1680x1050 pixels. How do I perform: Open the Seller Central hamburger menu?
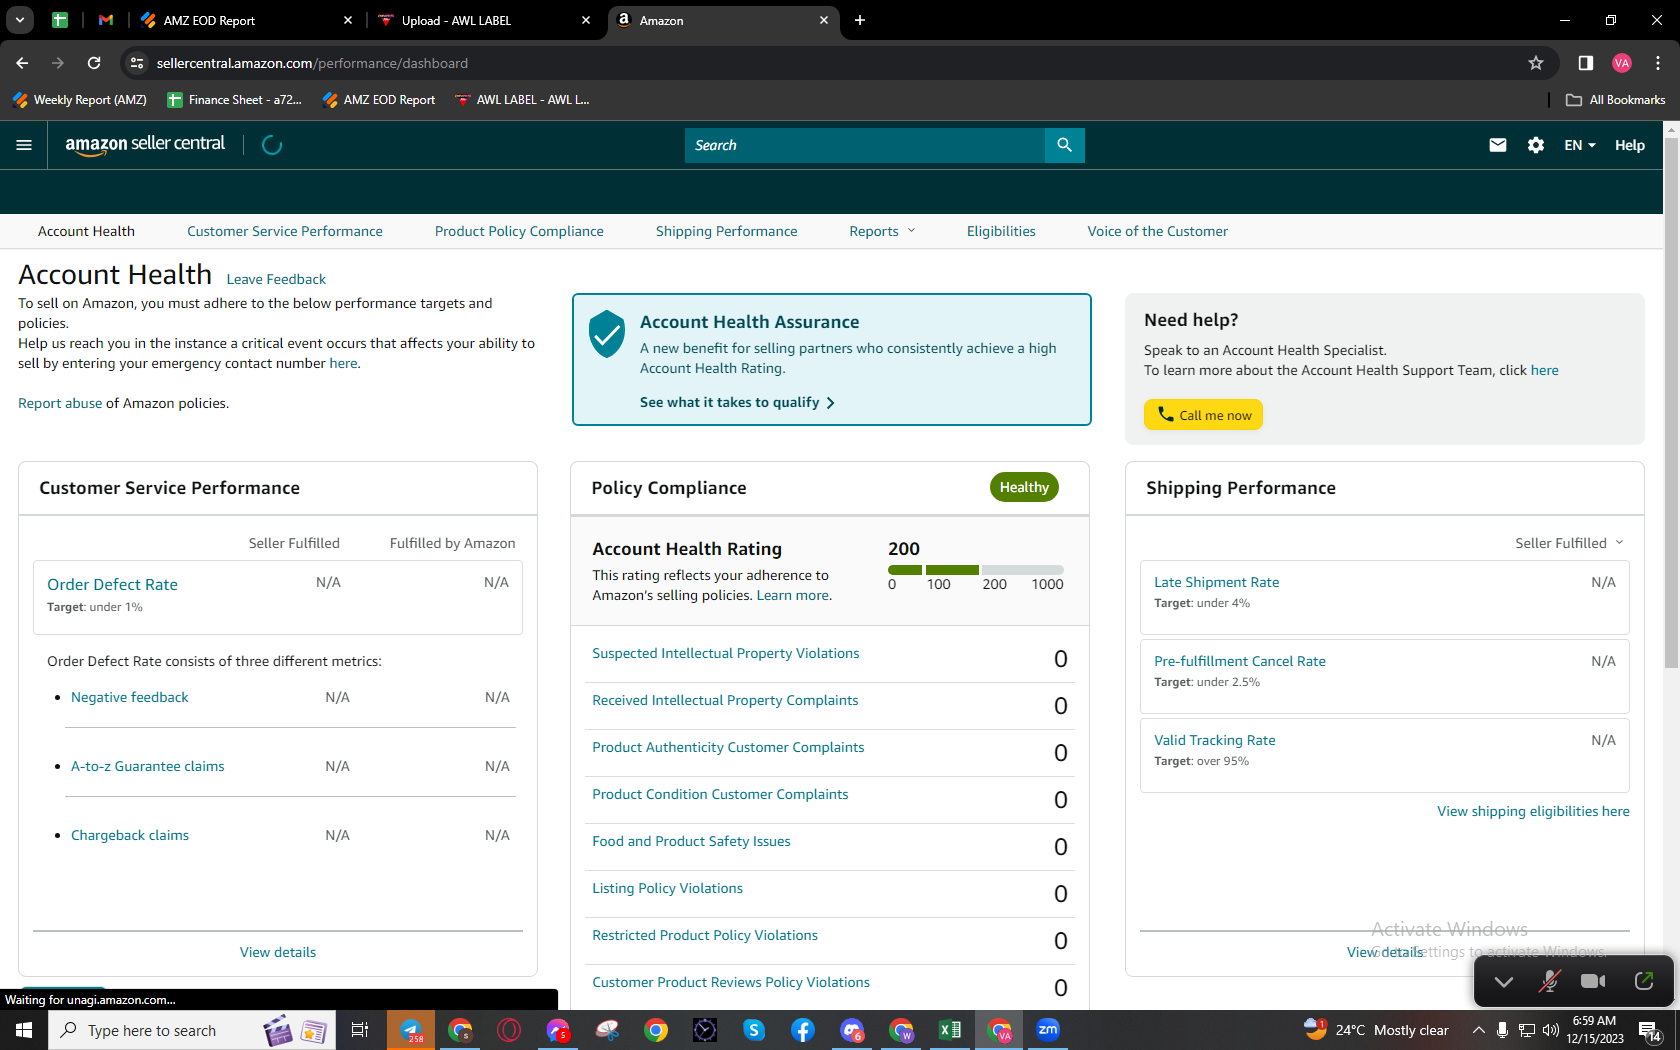click(24, 145)
